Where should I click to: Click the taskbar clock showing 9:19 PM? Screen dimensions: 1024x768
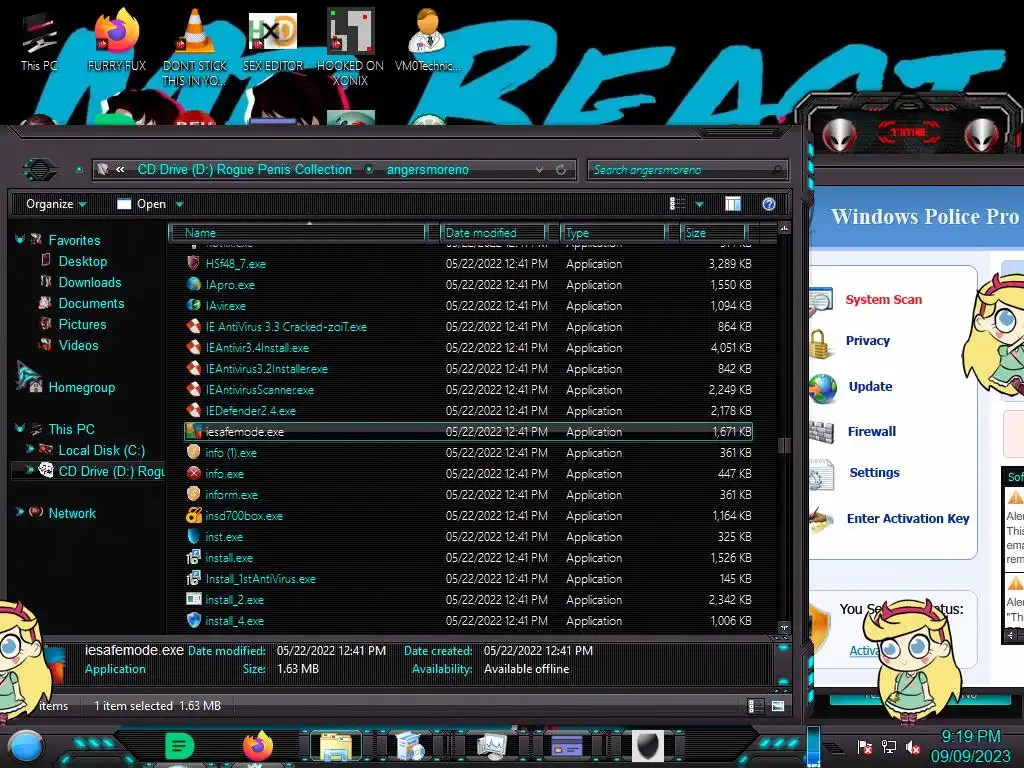tap(970, 746)
